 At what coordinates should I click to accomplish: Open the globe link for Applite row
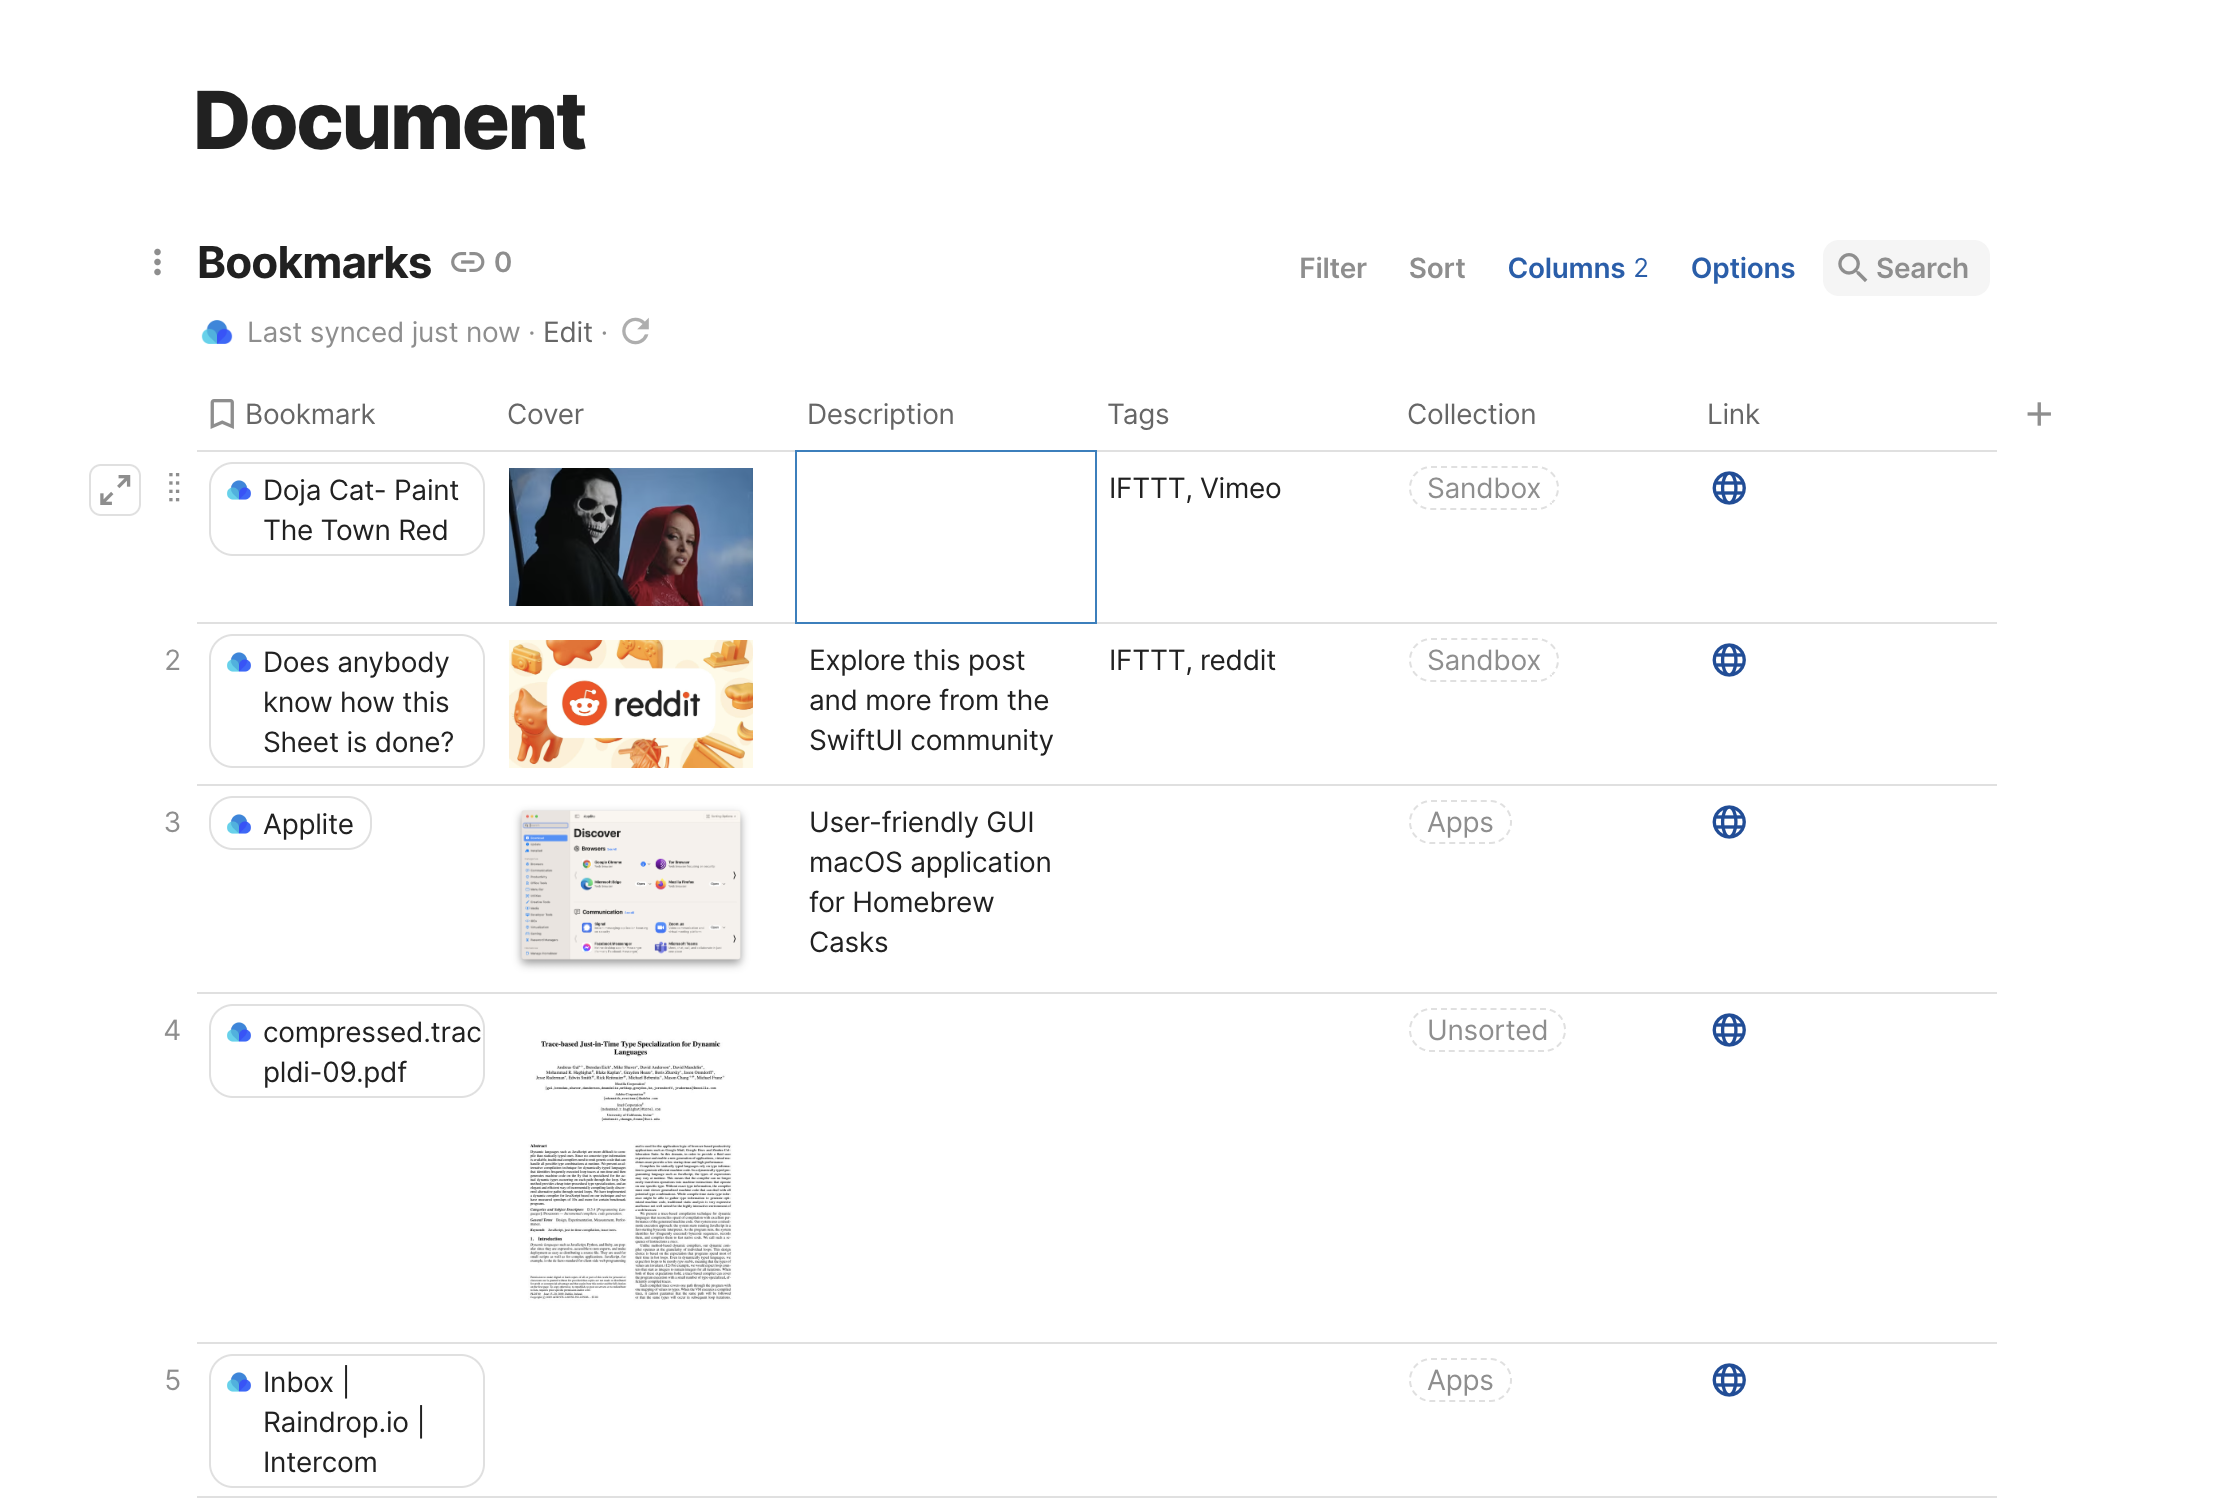point(1728,822)
